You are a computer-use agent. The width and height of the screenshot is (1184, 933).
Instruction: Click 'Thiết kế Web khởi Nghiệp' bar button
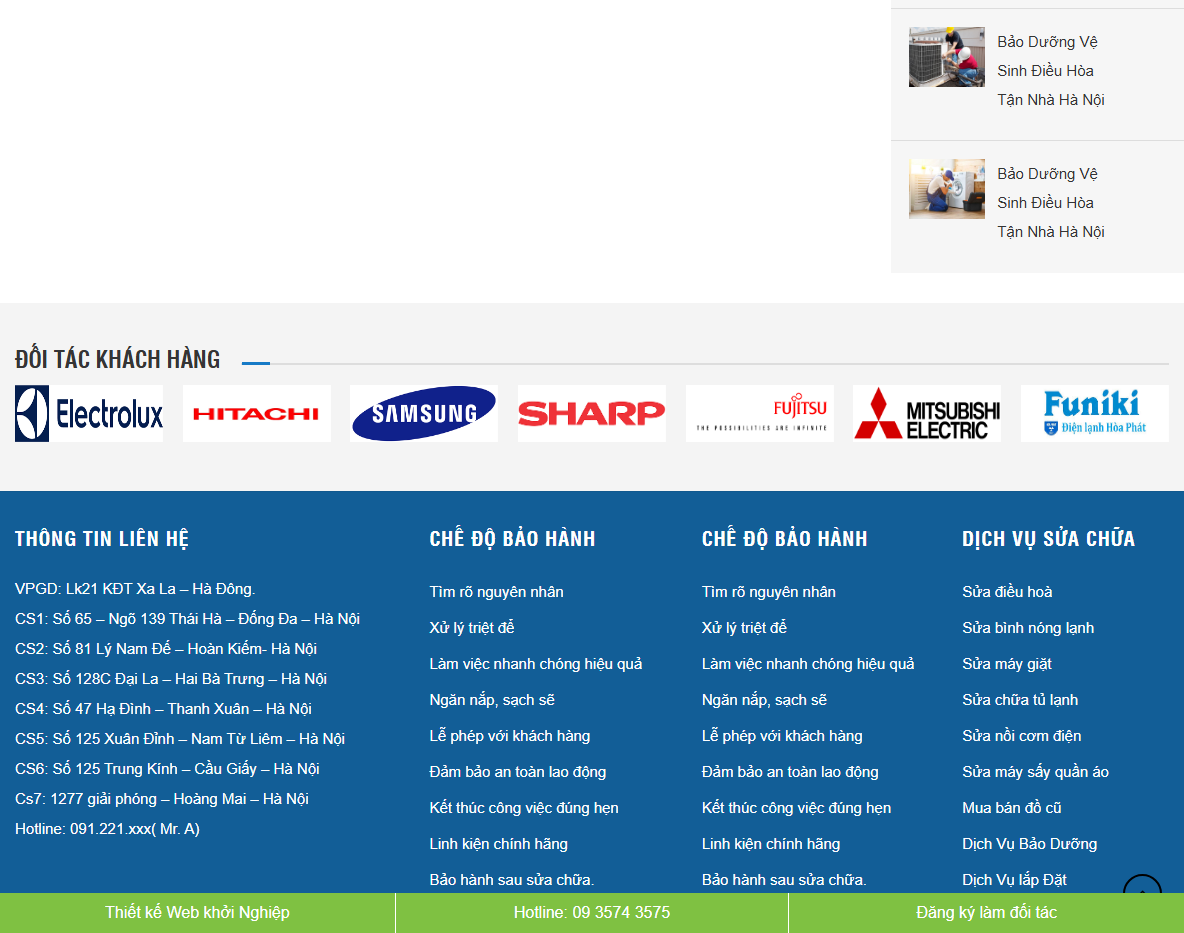pos(197,913)
